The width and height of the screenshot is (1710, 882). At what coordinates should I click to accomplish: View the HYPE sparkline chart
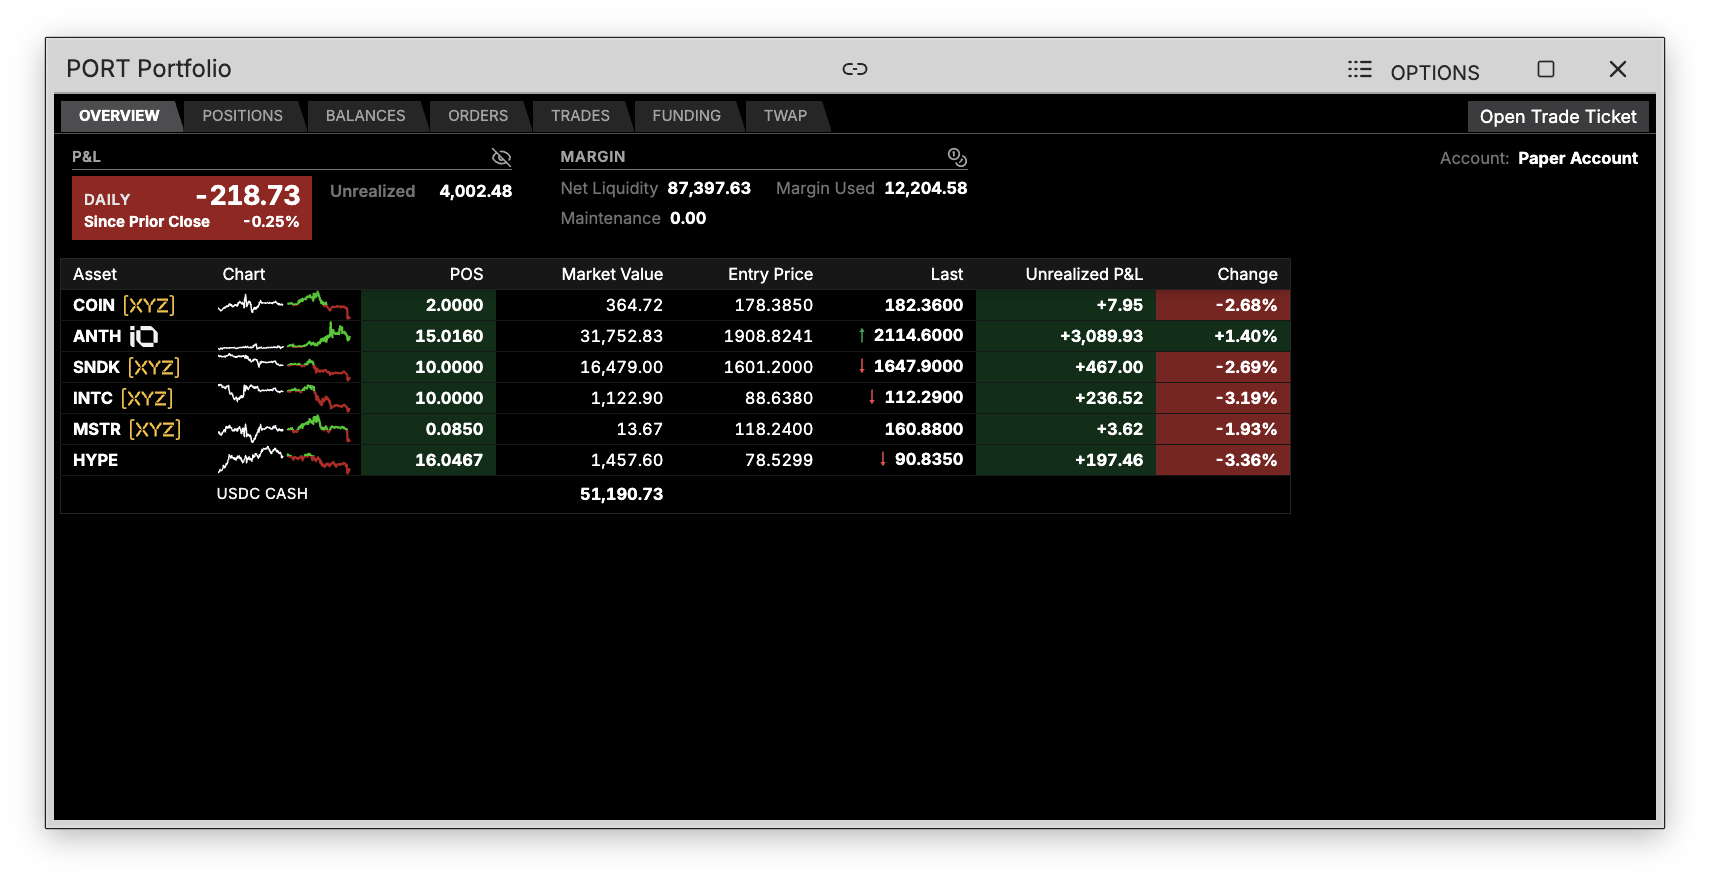pos(284,459)
